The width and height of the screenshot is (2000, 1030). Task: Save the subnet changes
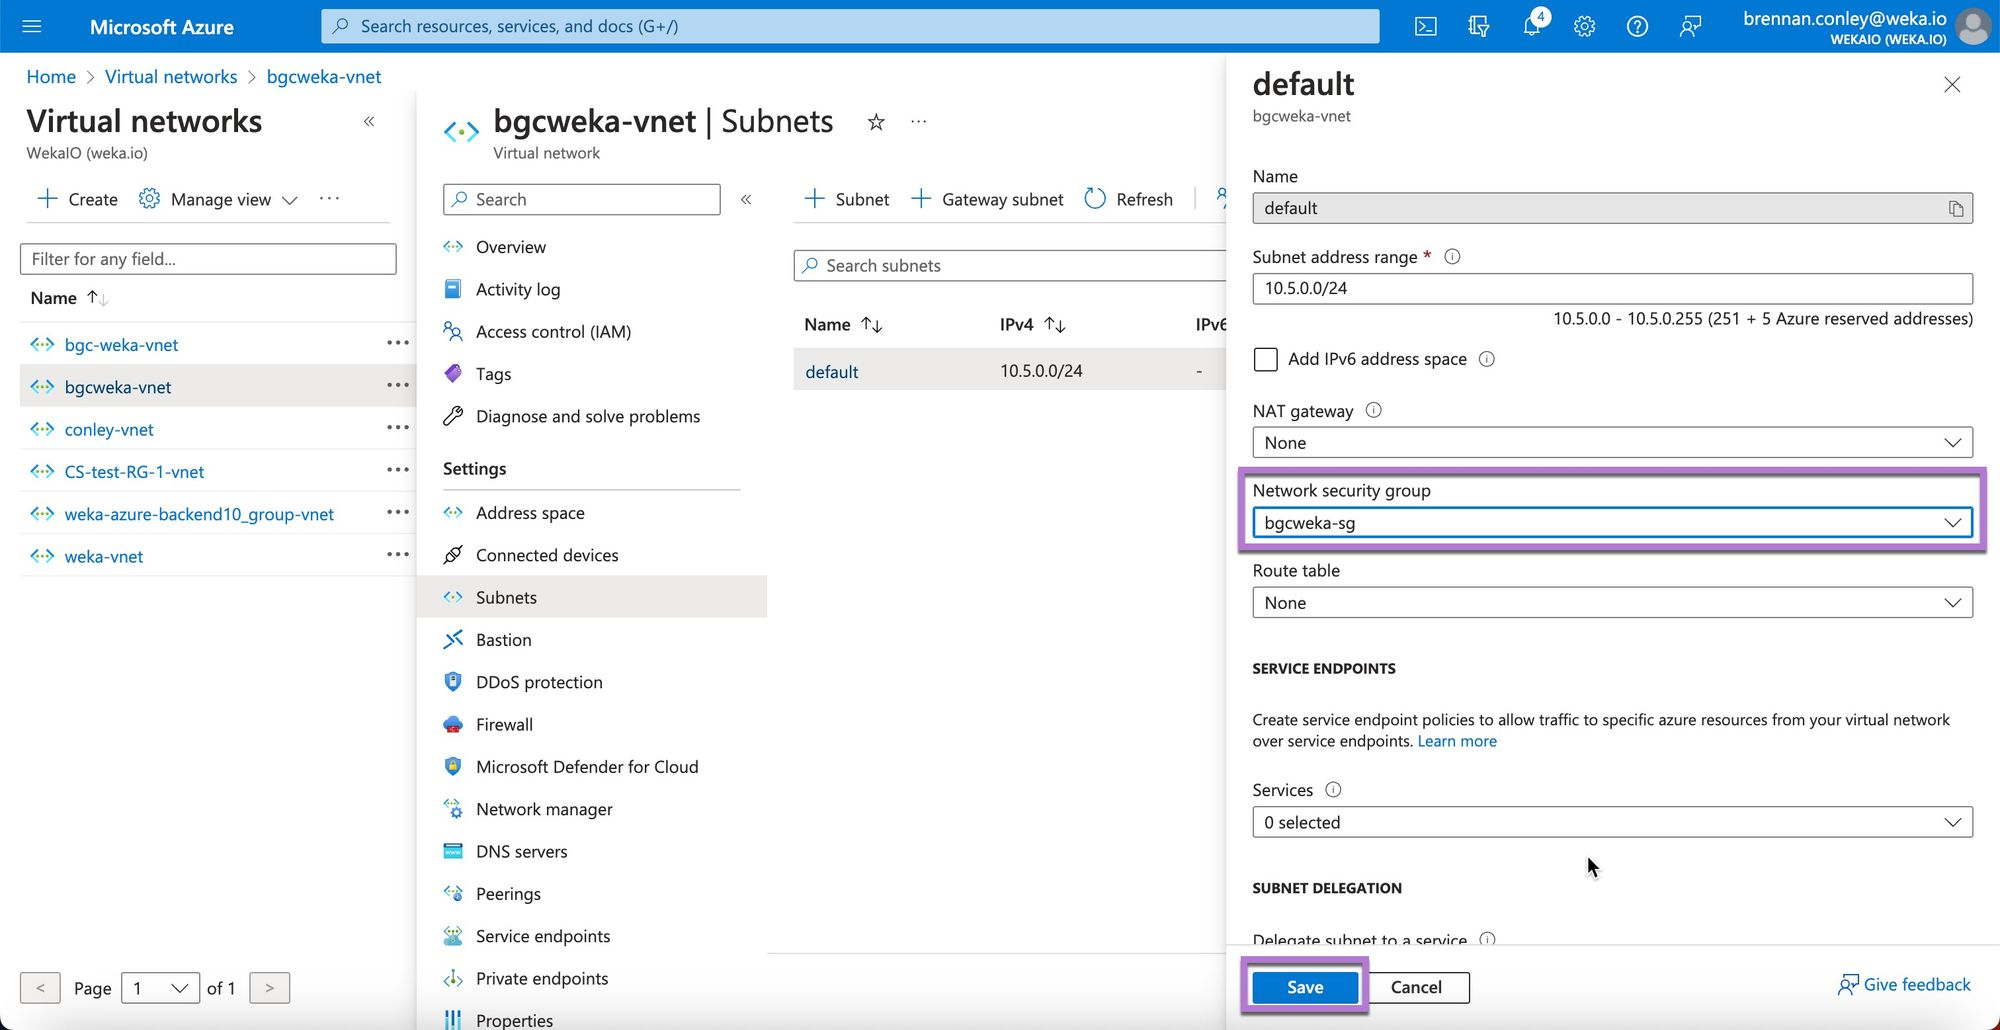click(x=1304, y=987)
